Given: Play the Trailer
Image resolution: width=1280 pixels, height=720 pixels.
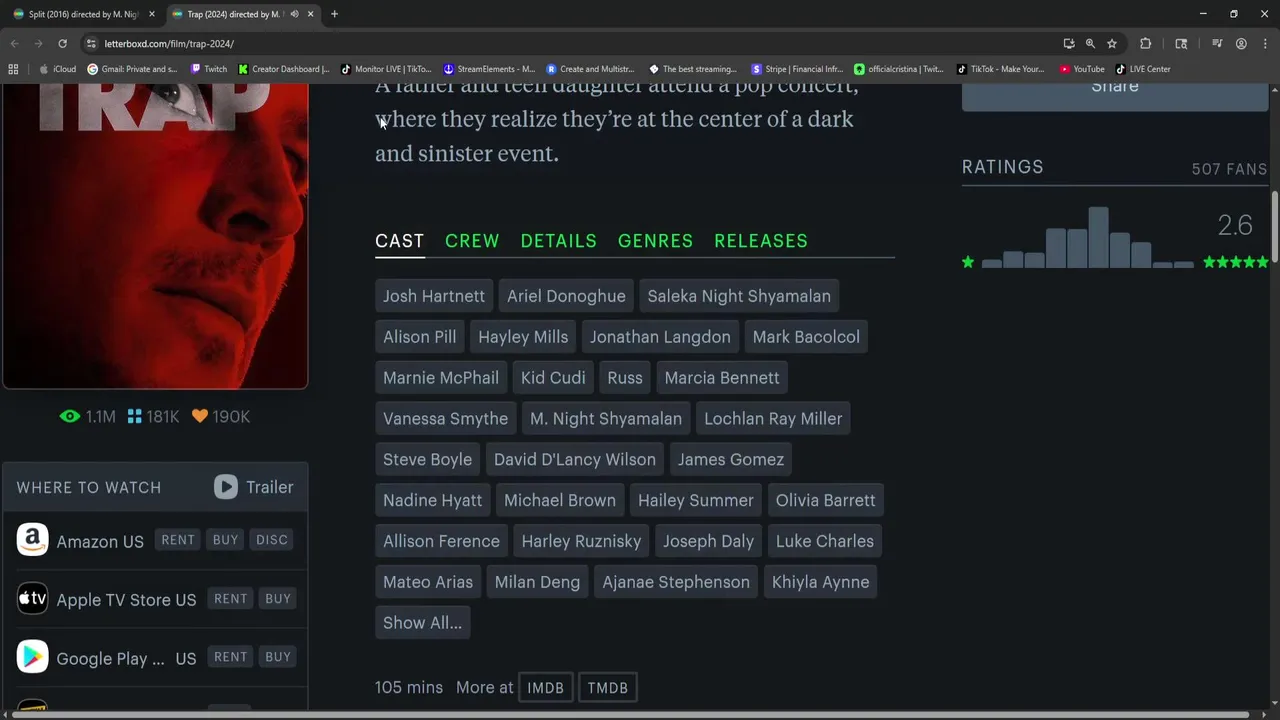Looking at the screenshot, I should click(254, 487).
